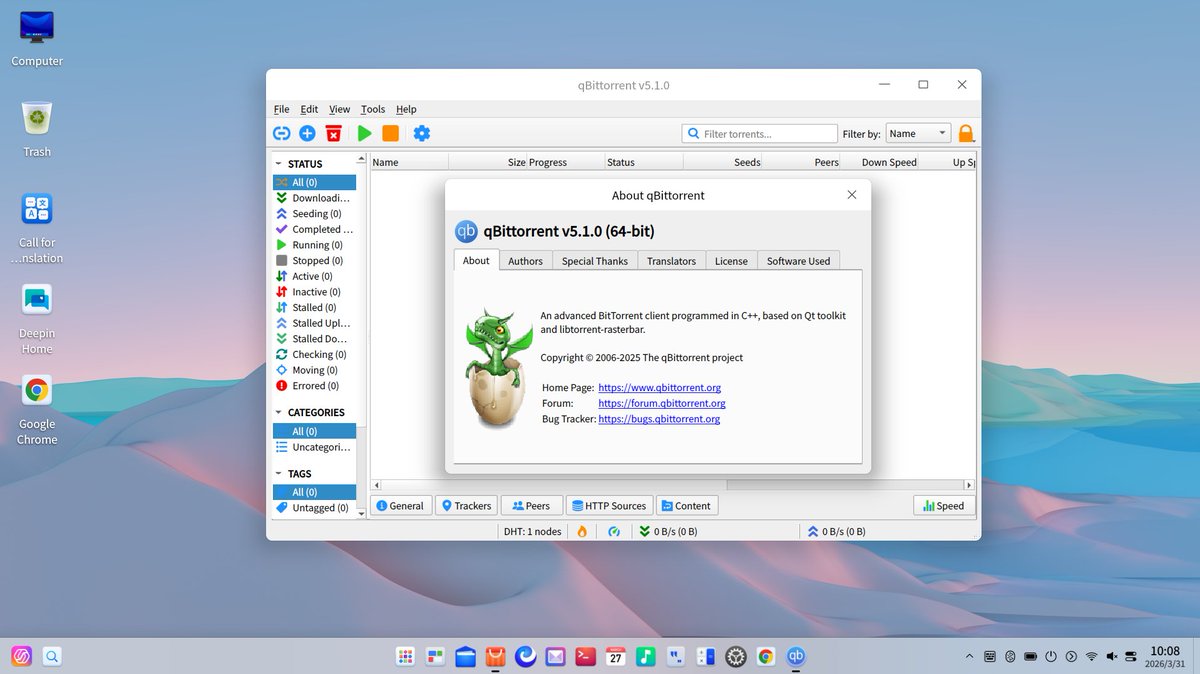The image size is (1200, 674).
Task: Expand the system tray hidden icons arrow
Action: pyautogui.click(x=968, y=657)
